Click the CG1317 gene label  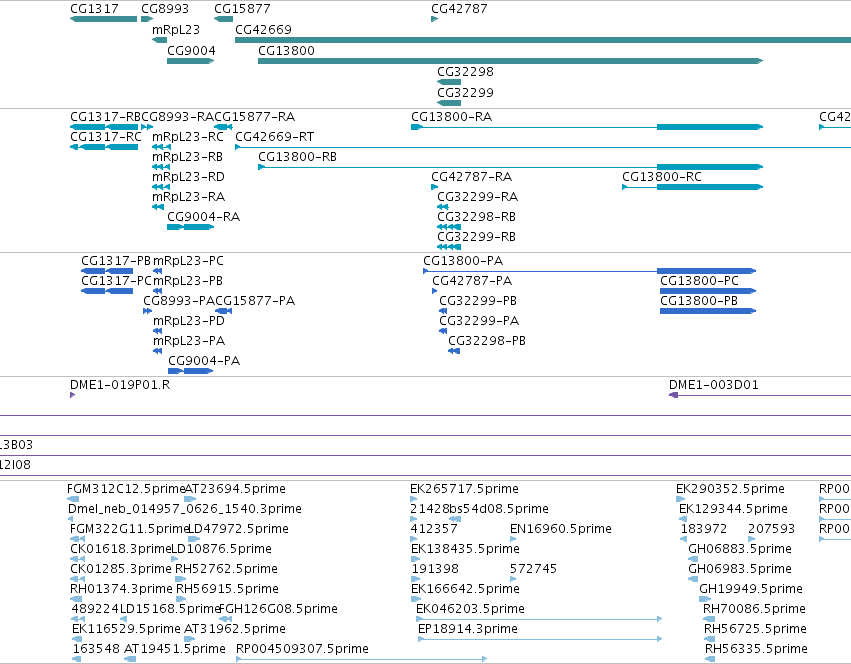pyautogui.click(x=94, y=9)
